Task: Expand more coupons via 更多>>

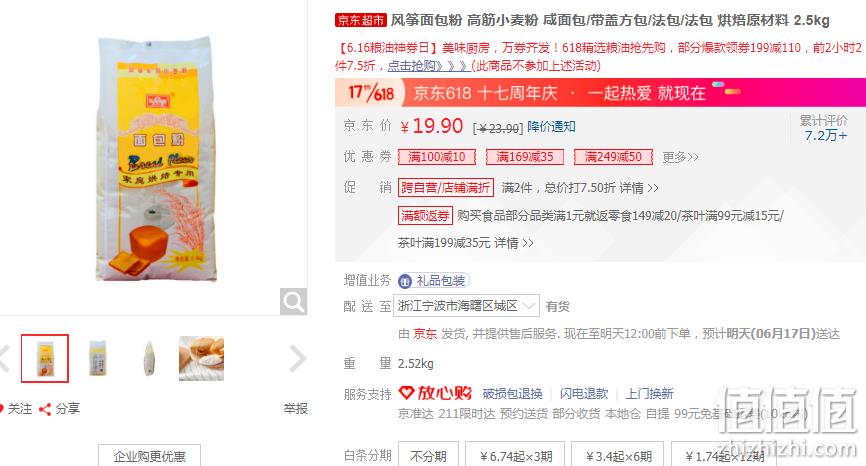Action: pos(680,157)
